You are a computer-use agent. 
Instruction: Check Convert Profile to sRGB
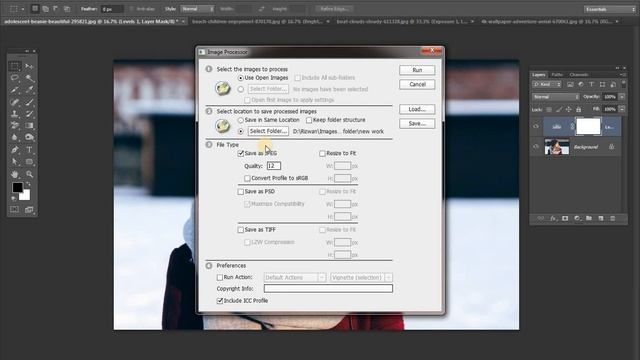pyautogui.click(x=247, y=178)
